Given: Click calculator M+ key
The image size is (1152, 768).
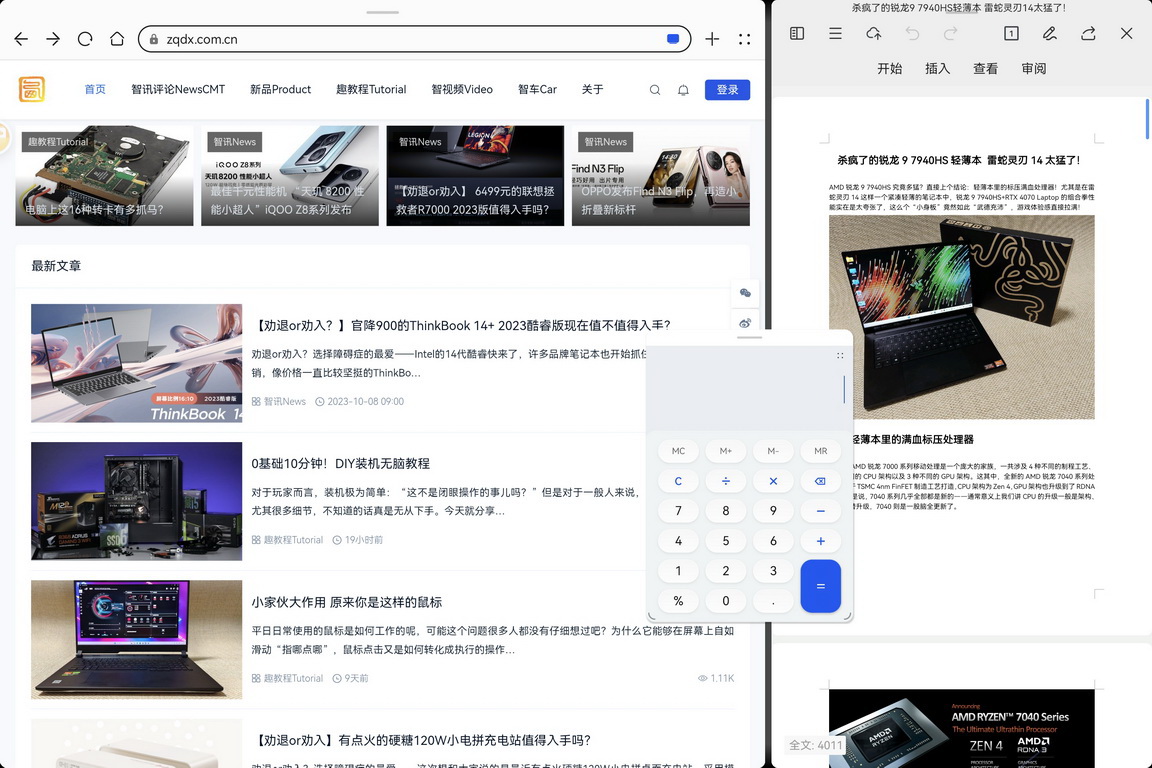Looking at the screenshot, I should 726,451.
